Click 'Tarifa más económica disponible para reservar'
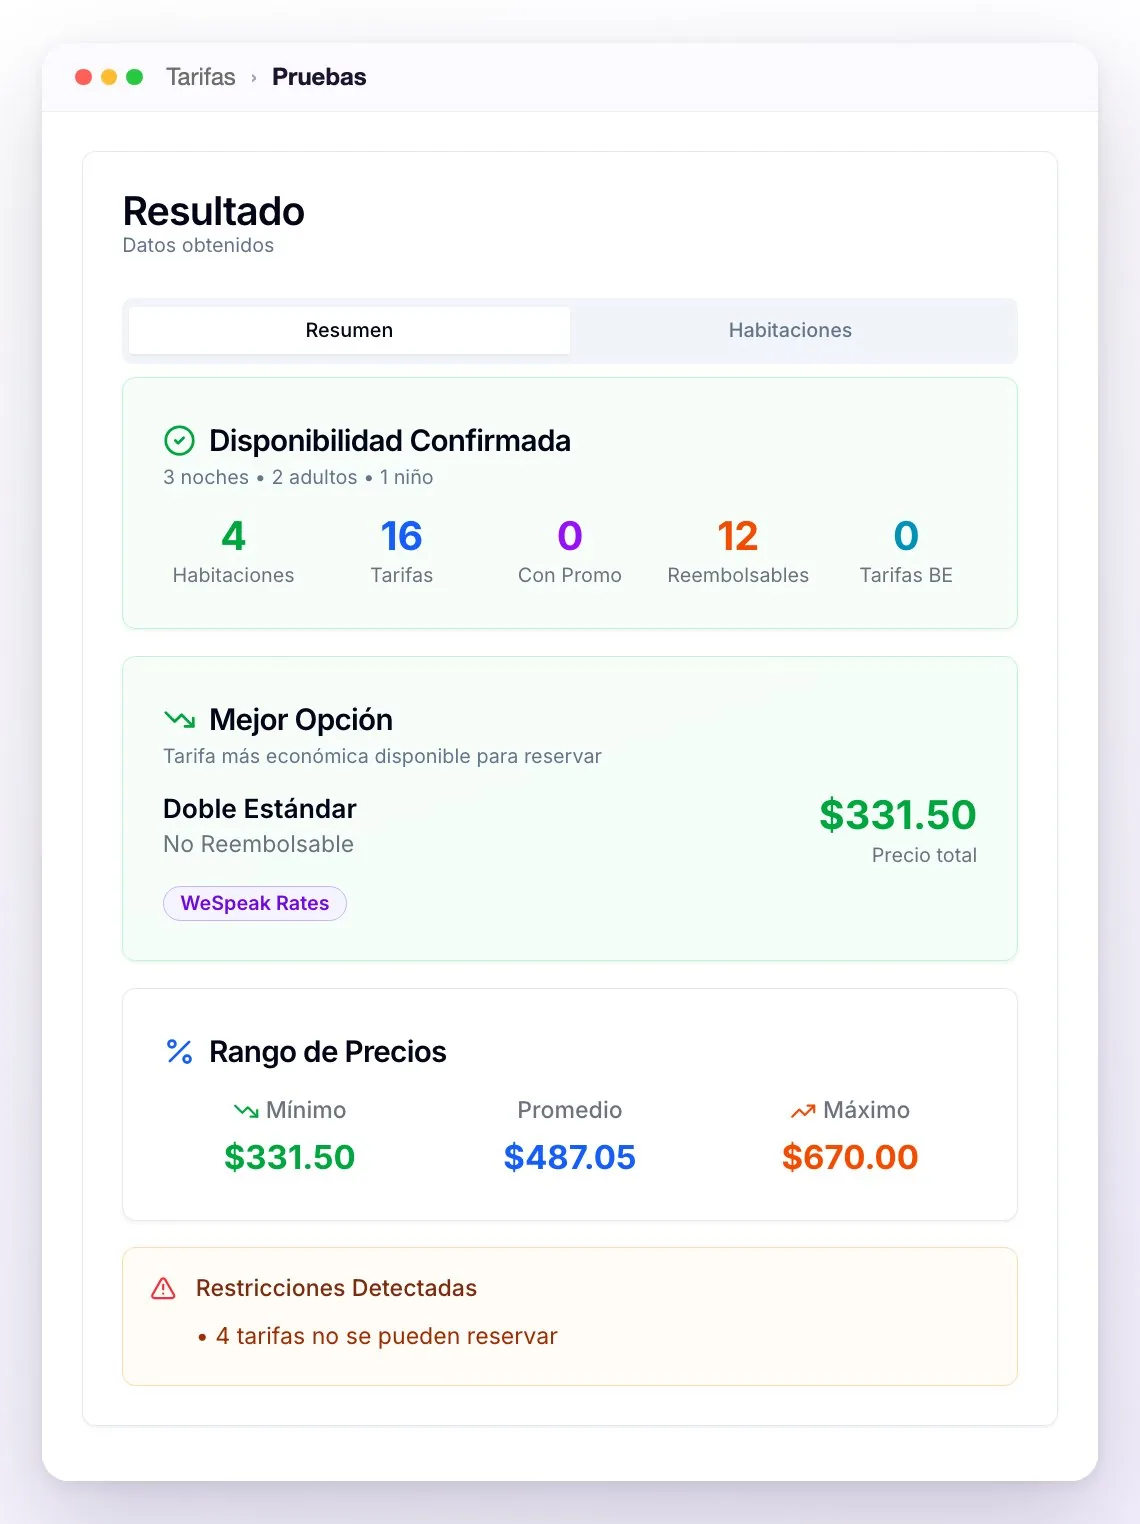Screen dimensions: 1140x1524 382,756
